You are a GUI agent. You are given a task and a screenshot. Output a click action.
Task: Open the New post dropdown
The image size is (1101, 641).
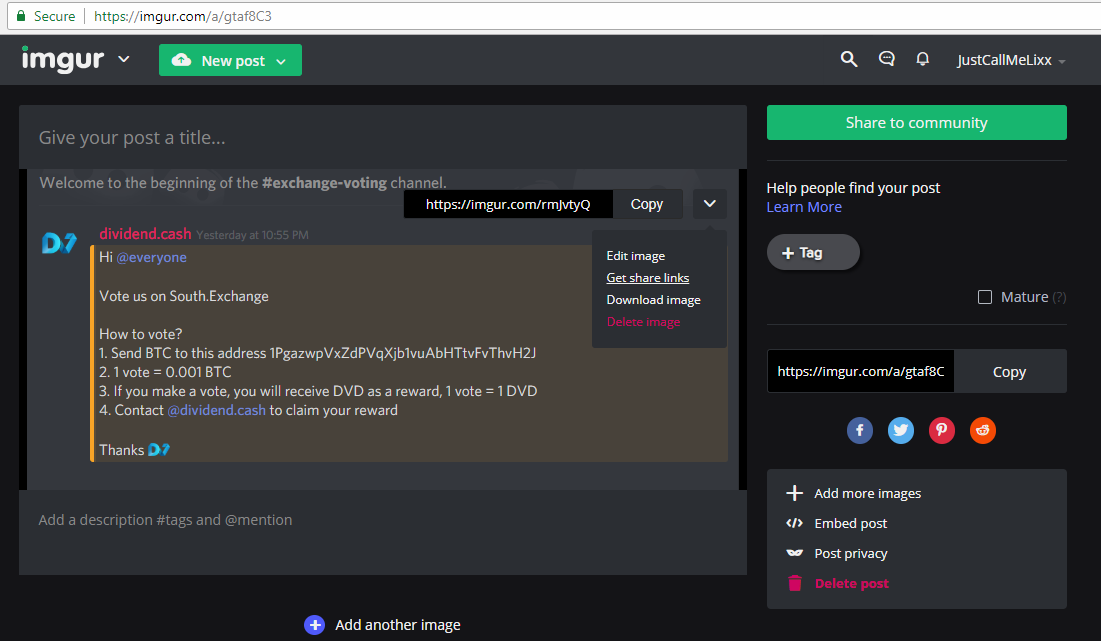tap(230, 60)
